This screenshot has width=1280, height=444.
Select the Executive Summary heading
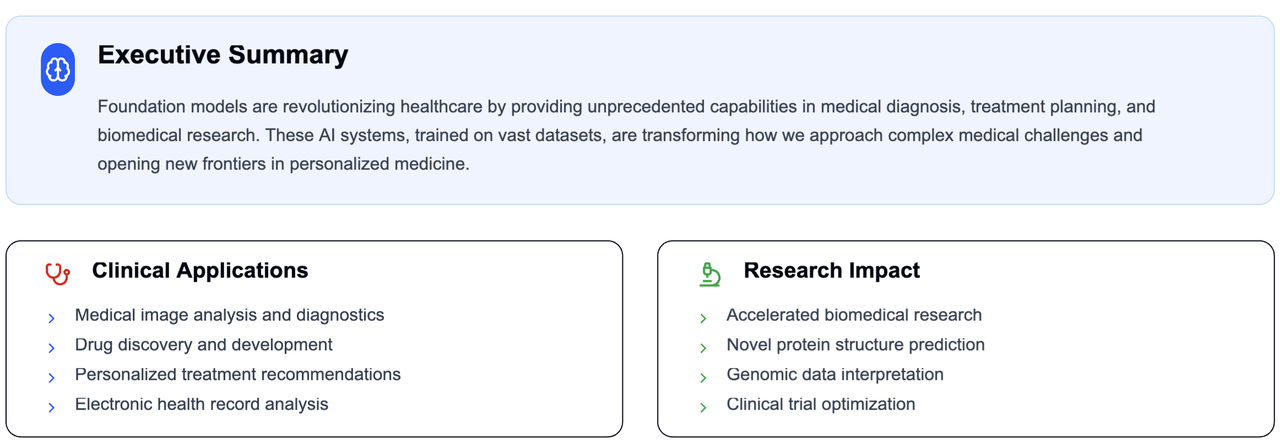pos(223,55)
